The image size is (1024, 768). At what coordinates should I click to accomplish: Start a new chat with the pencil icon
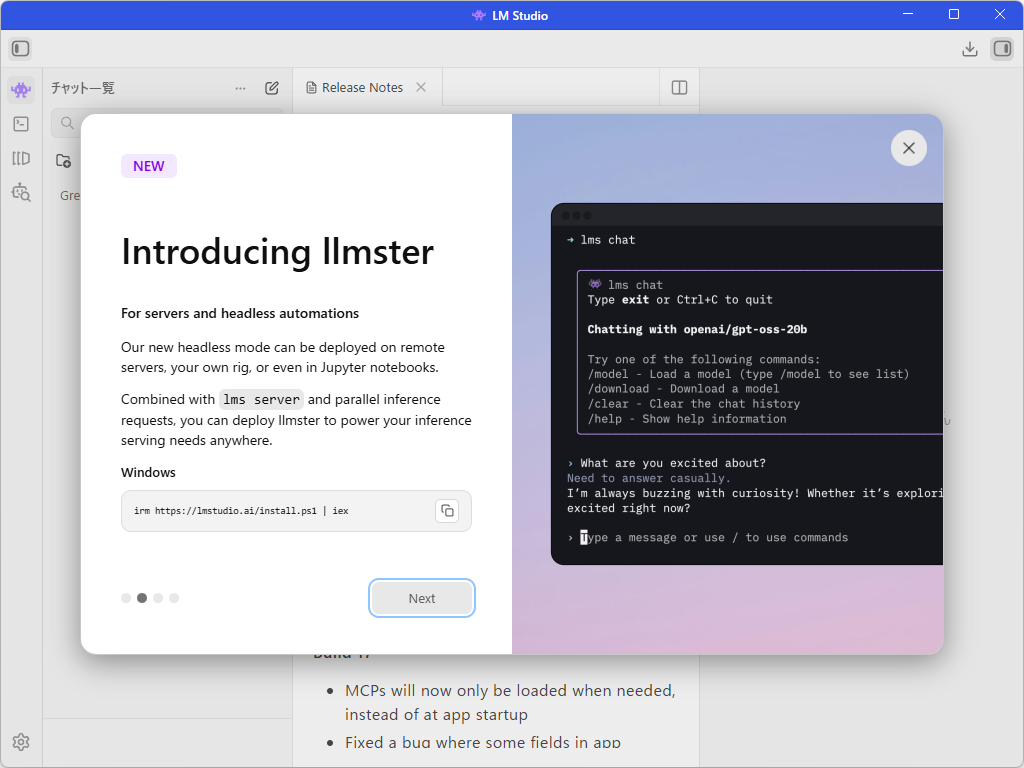click(271, 88)
